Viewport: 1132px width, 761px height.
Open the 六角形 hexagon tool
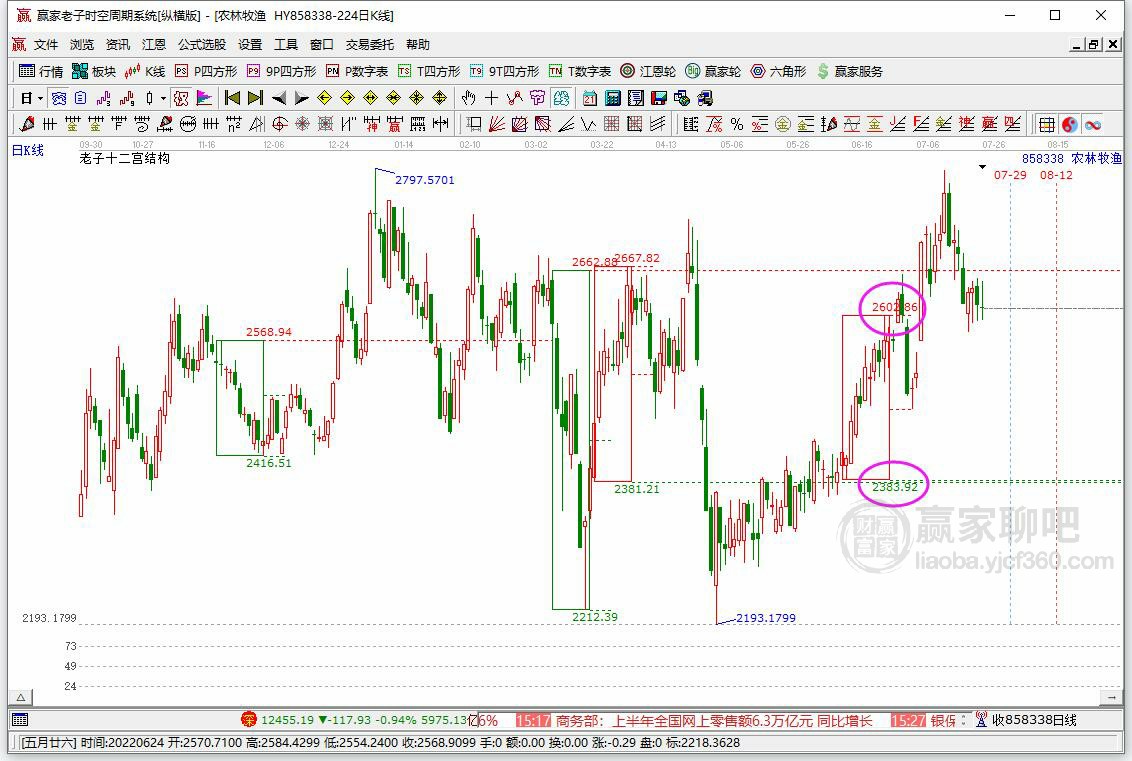(x=778, y=71)
